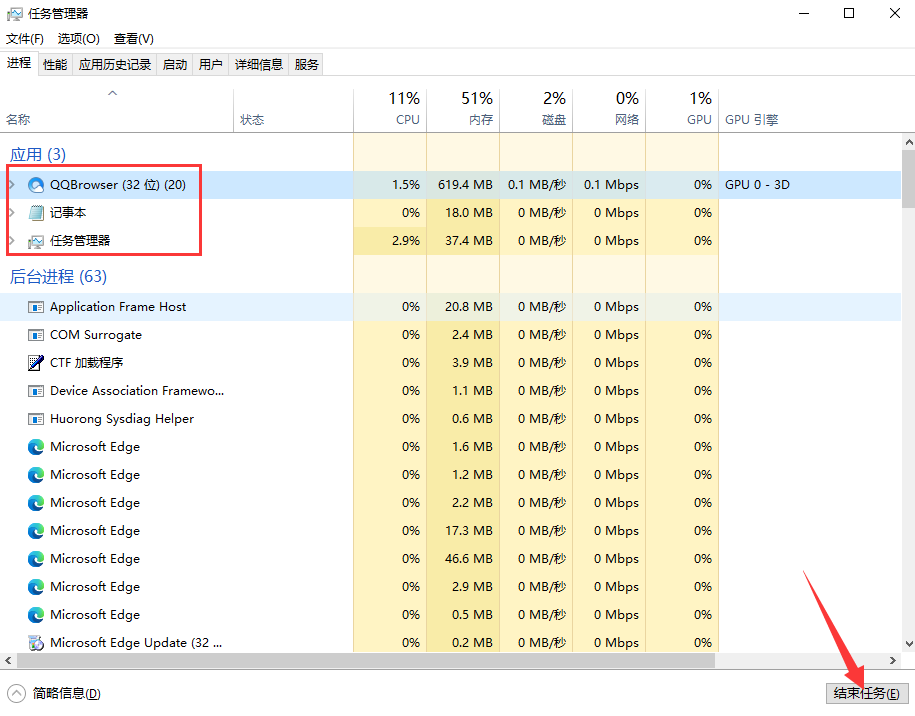Click the Application Frame Host icon
This screenshot has height=716, width=915.
[36, 307]
